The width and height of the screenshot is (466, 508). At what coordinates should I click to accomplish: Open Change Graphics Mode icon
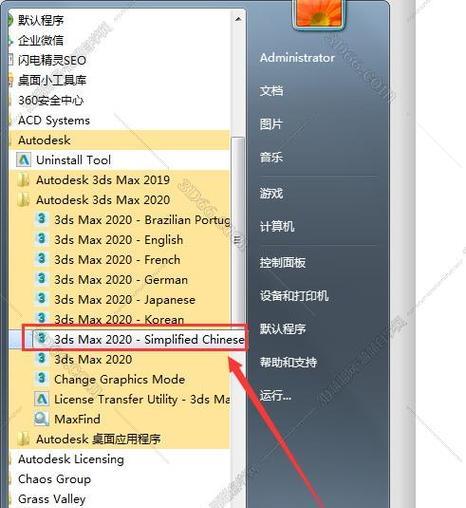click(x=41, y=379)
